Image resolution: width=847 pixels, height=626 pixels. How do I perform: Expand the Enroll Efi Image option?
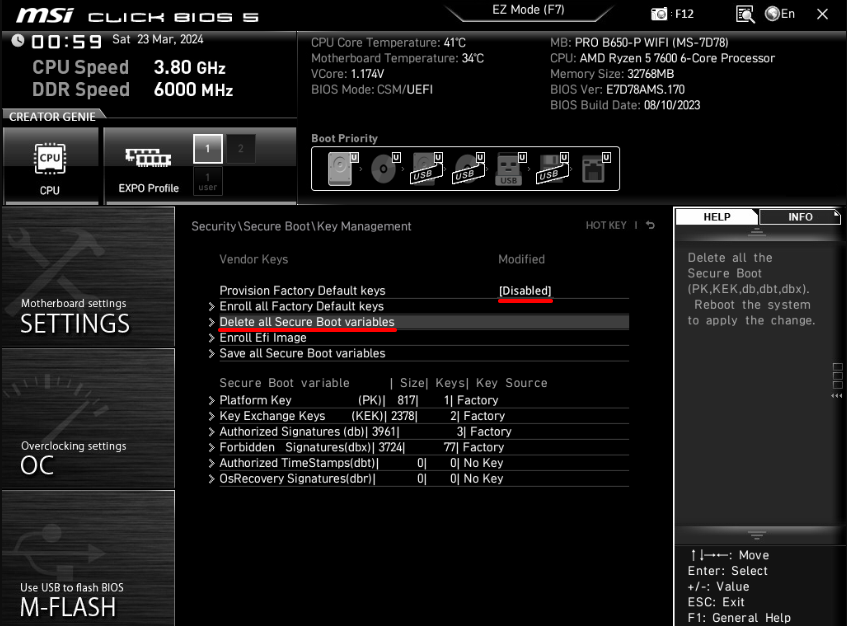[263, 338]
